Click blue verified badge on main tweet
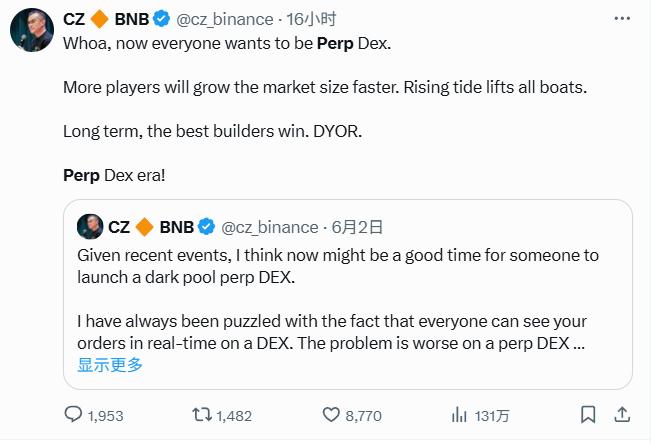Screen dimensions: 651x444 click(161, 17)
